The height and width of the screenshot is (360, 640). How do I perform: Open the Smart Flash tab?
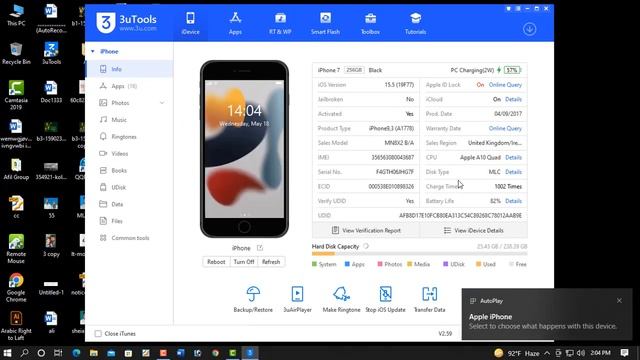point(325,23)
